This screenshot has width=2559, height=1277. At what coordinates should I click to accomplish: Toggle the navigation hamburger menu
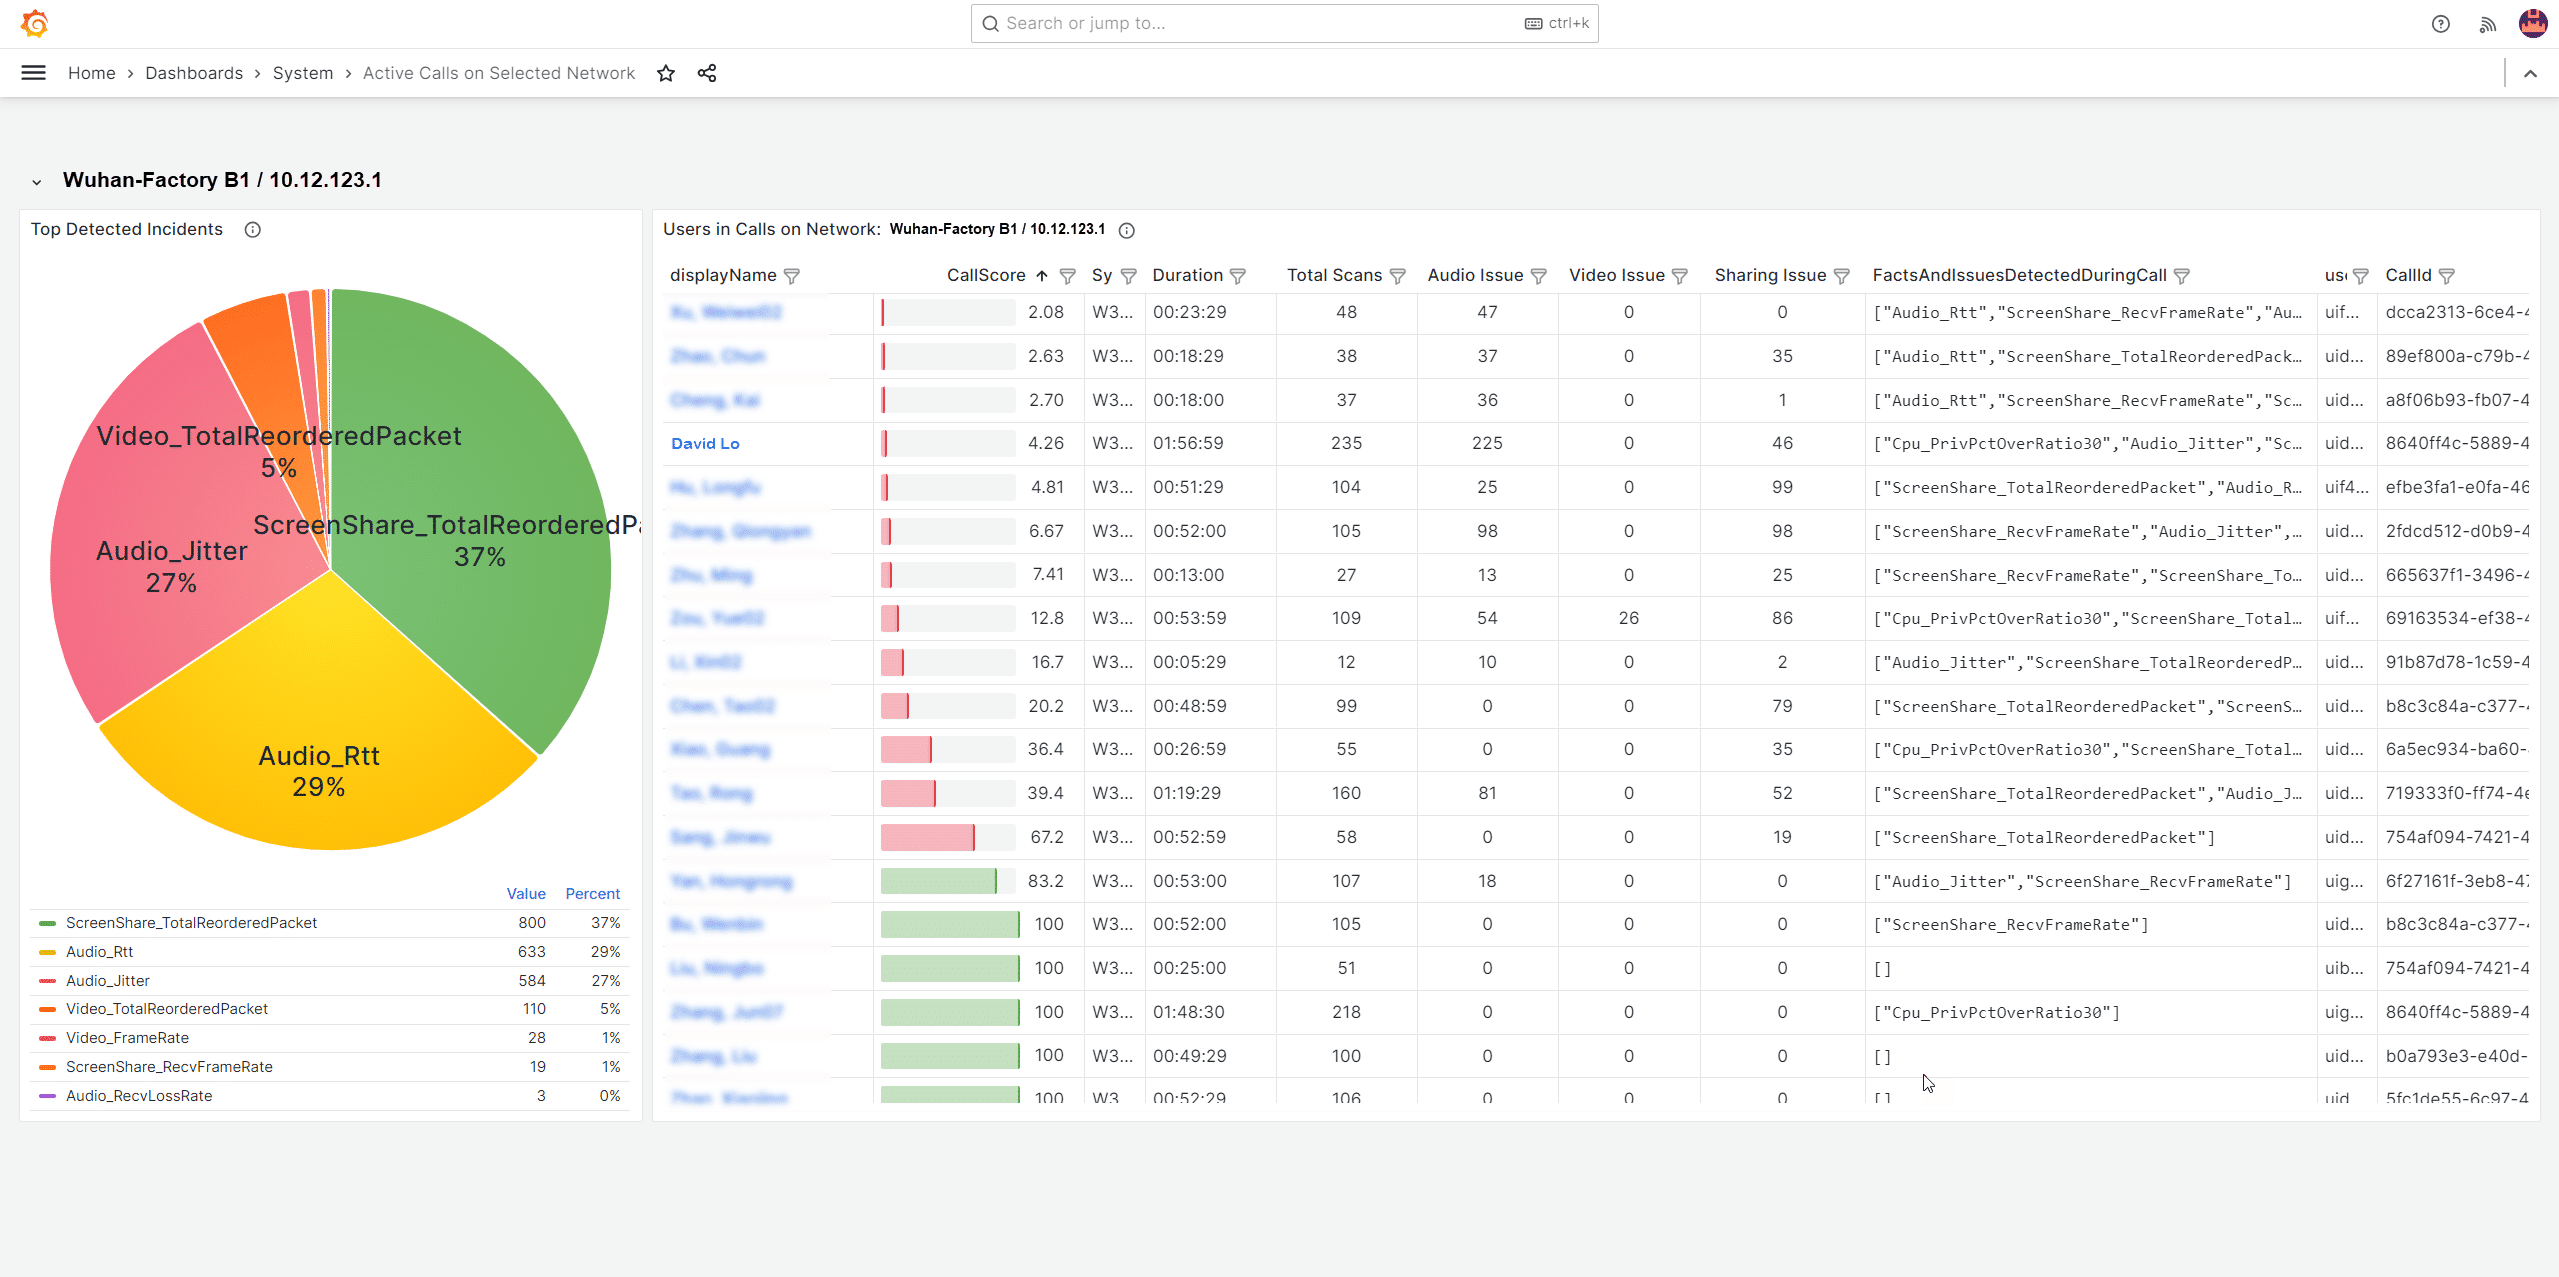33,73
